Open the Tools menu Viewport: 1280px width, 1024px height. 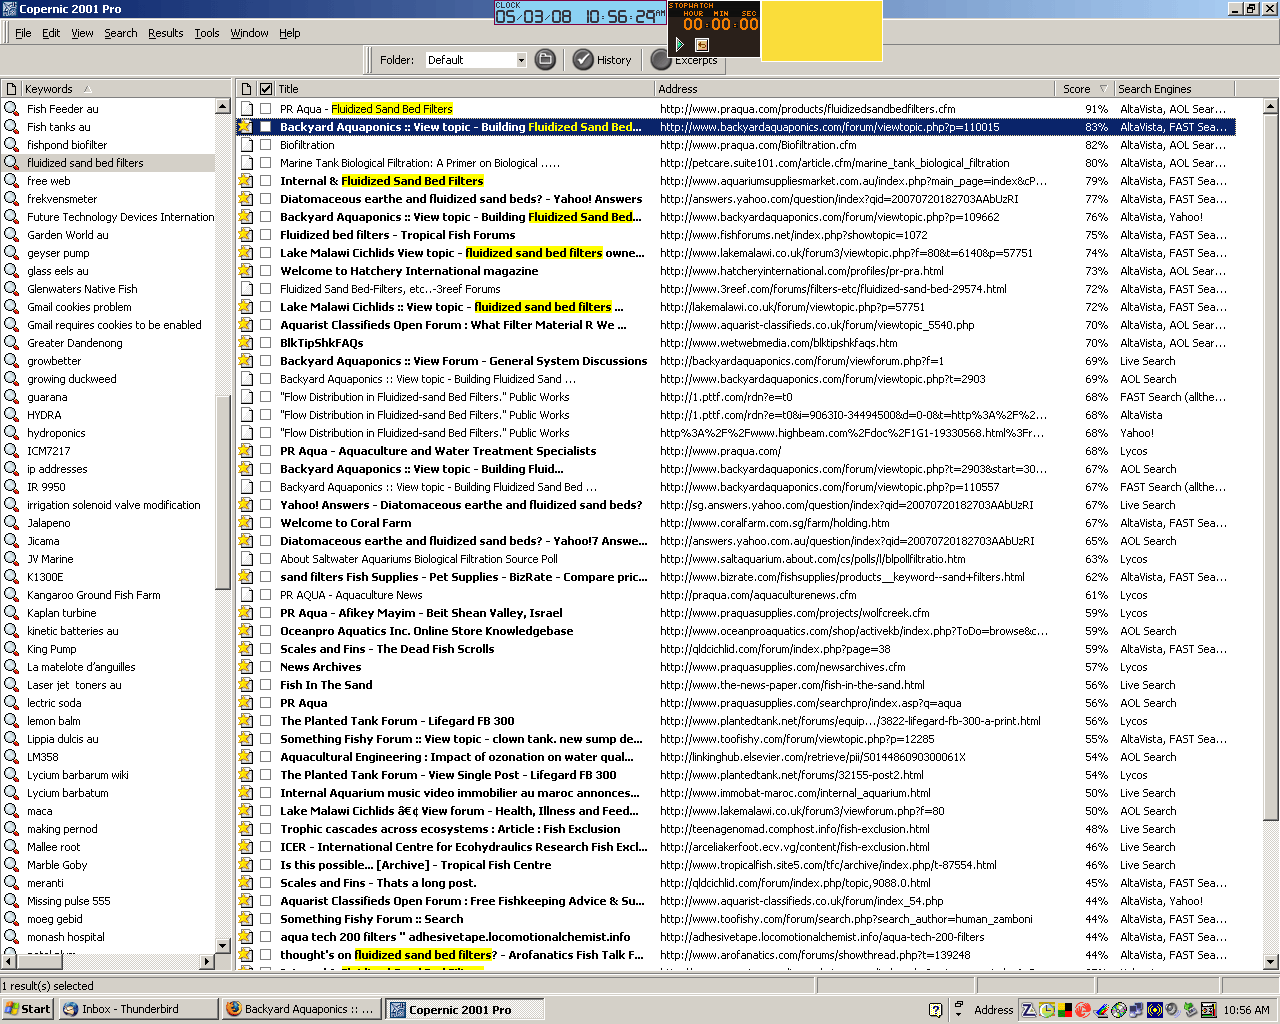pos(207,33)
